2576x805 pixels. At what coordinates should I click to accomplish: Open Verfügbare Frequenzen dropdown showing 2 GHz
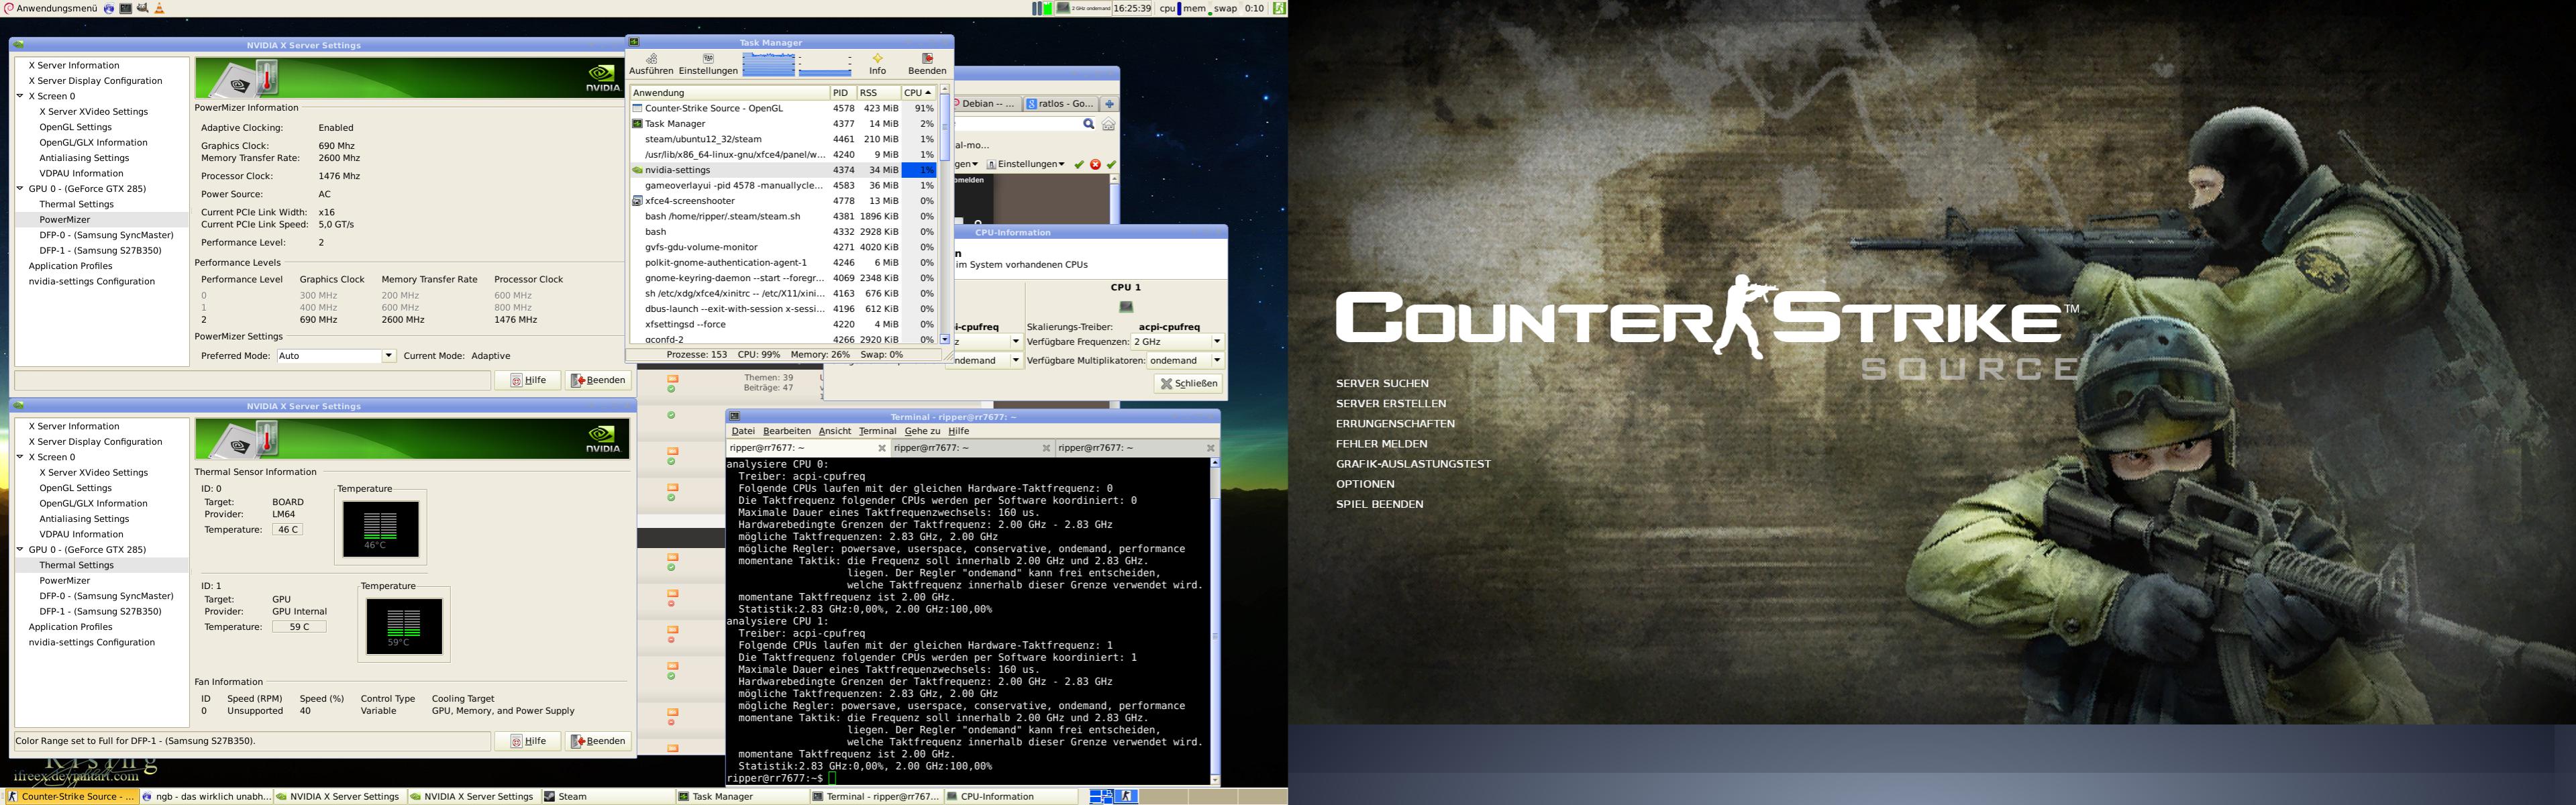1177,342
